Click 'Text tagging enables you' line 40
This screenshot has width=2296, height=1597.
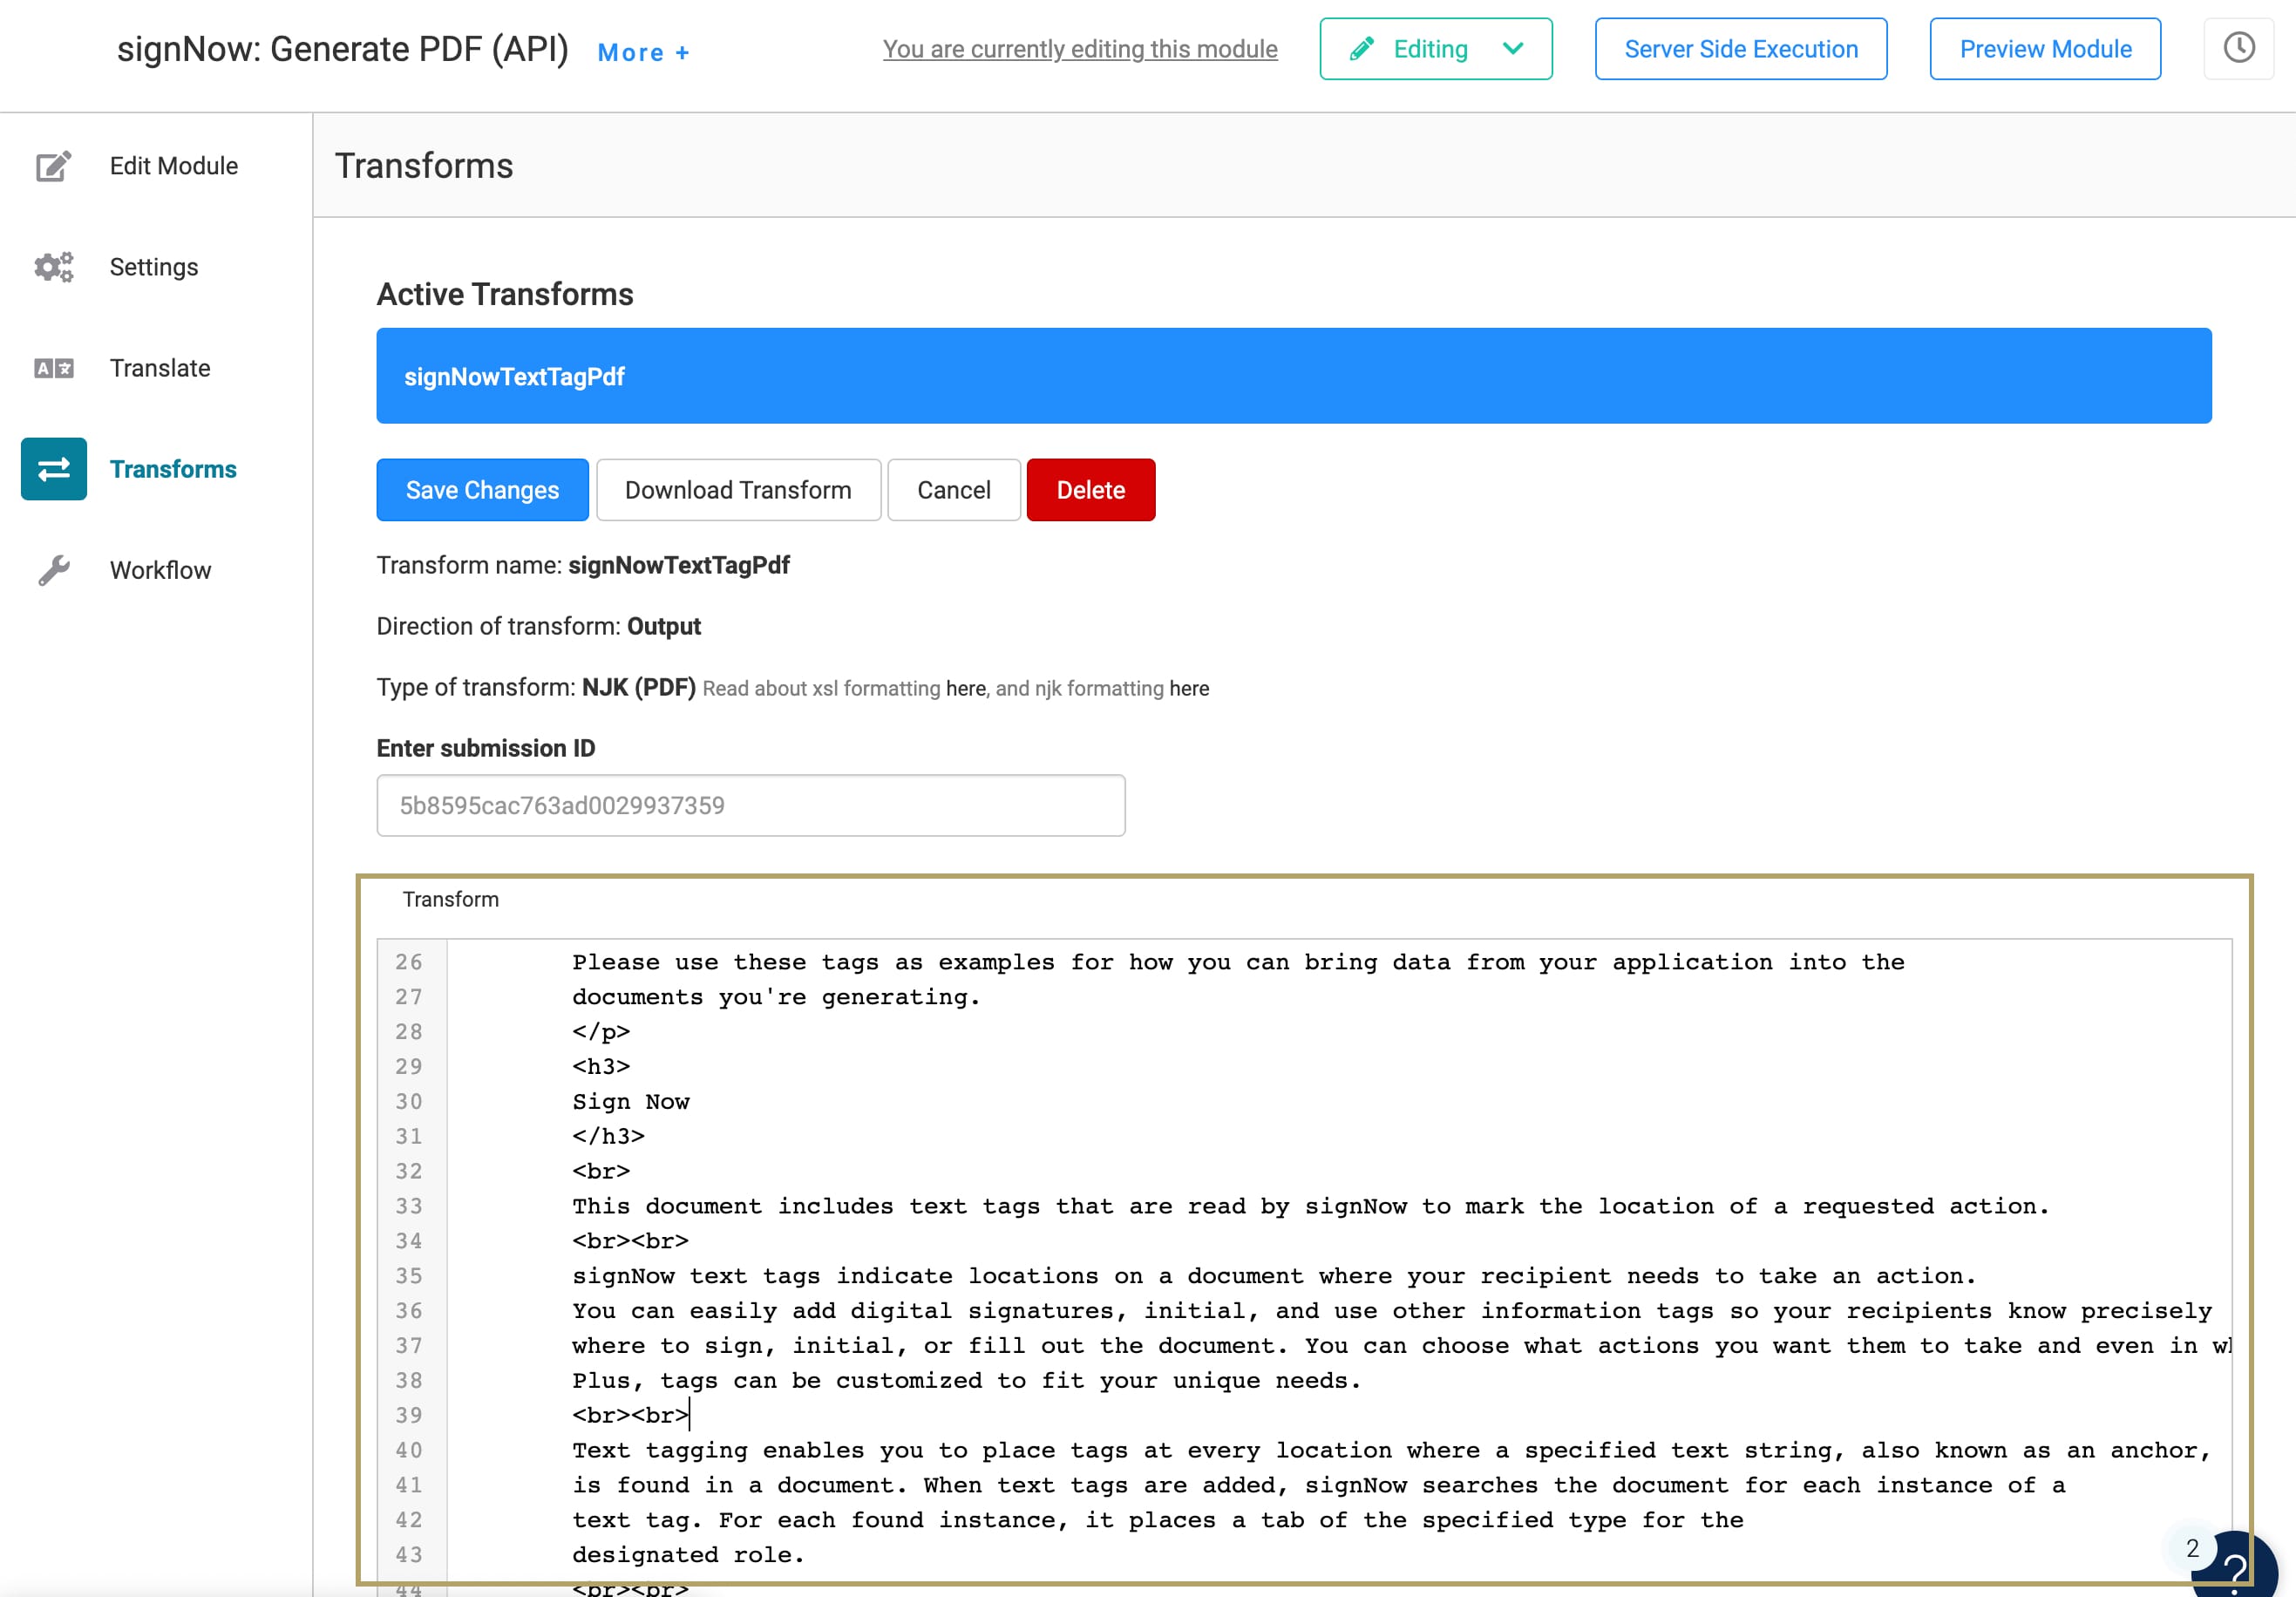(x=1391, y=1450)
